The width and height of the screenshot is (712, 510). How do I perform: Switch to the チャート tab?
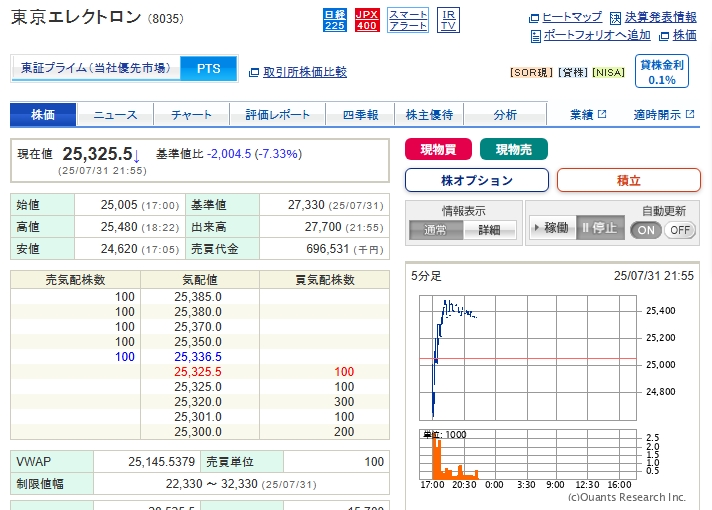191,114
